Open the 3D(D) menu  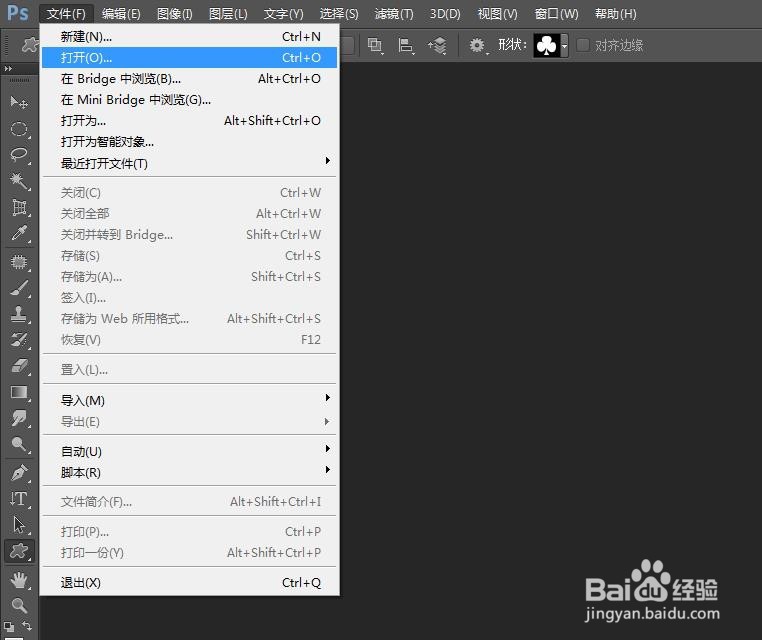click(445, 14)
